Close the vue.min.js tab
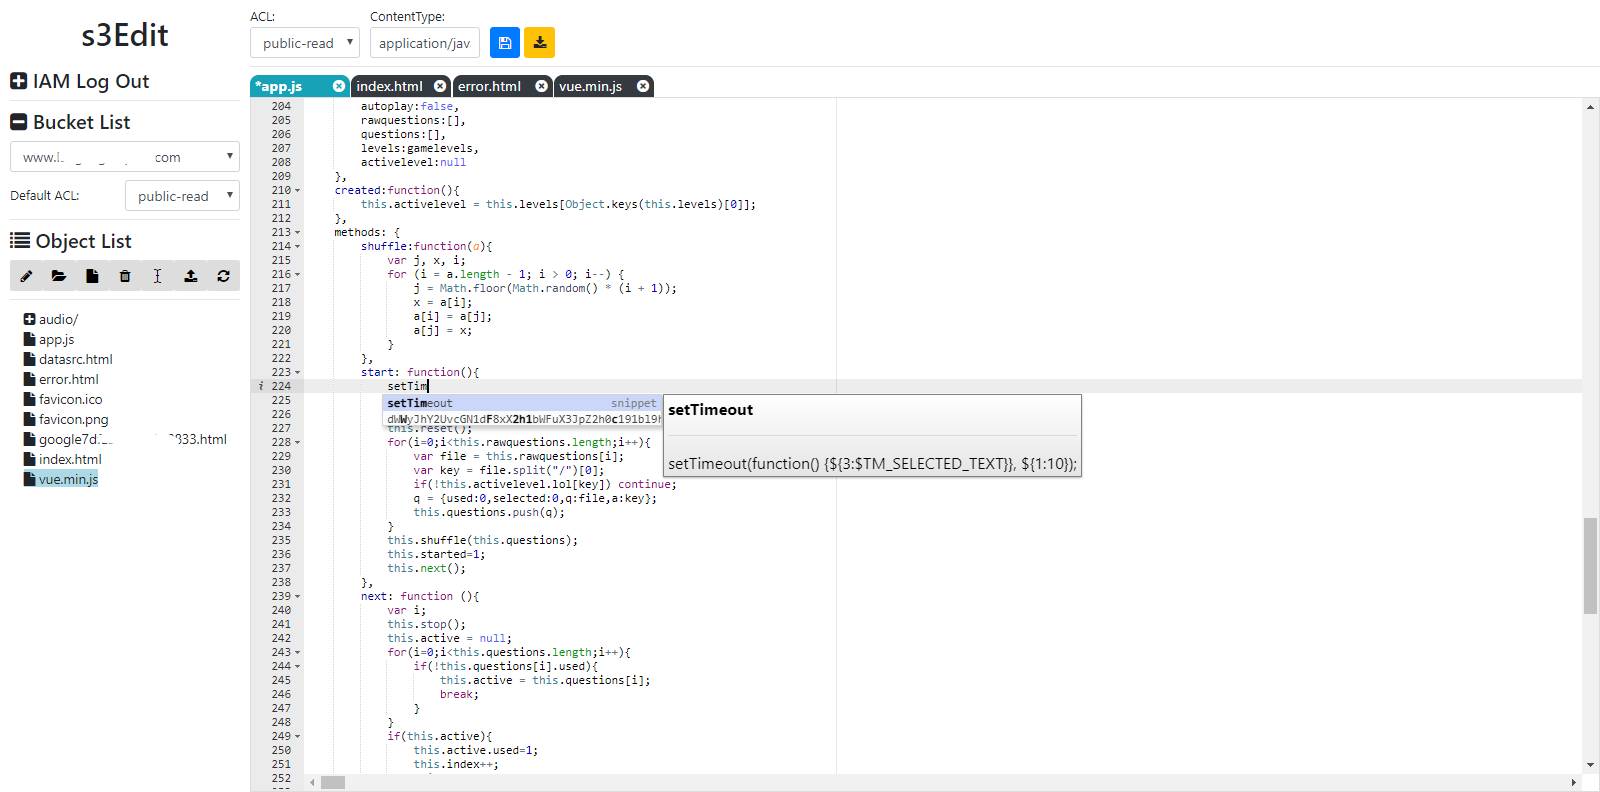 pyautogui.click(x=643, y=86)
